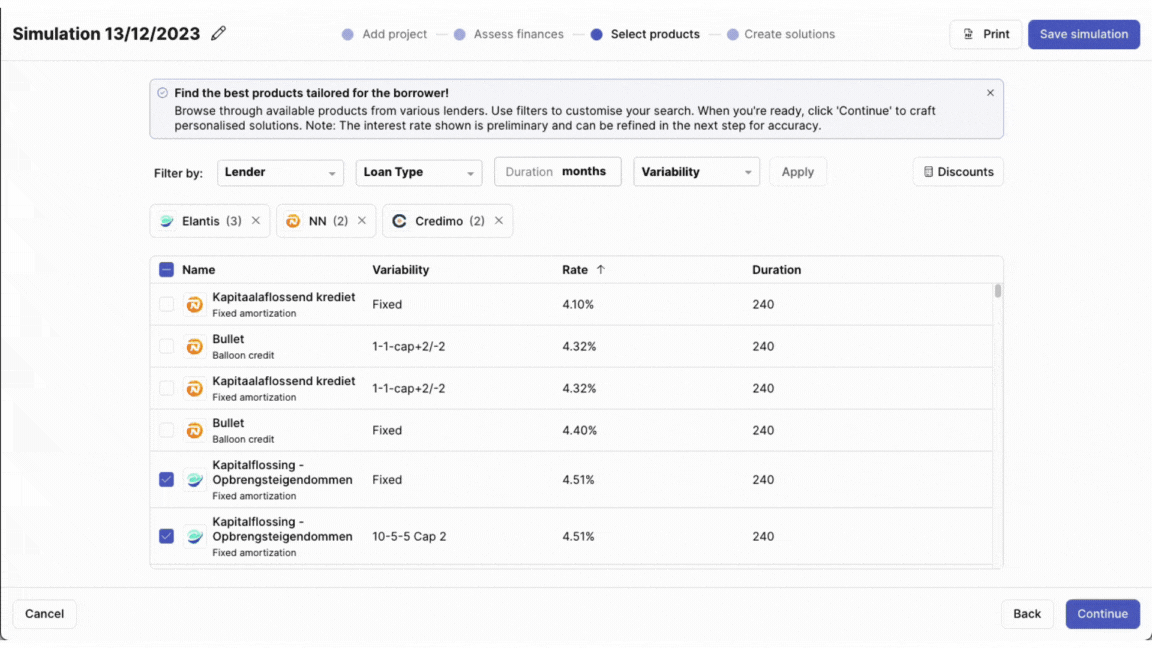Check the Bullet Fixed 4.40% row
This screenshot has width=1152, height=648.
(166, 430)
